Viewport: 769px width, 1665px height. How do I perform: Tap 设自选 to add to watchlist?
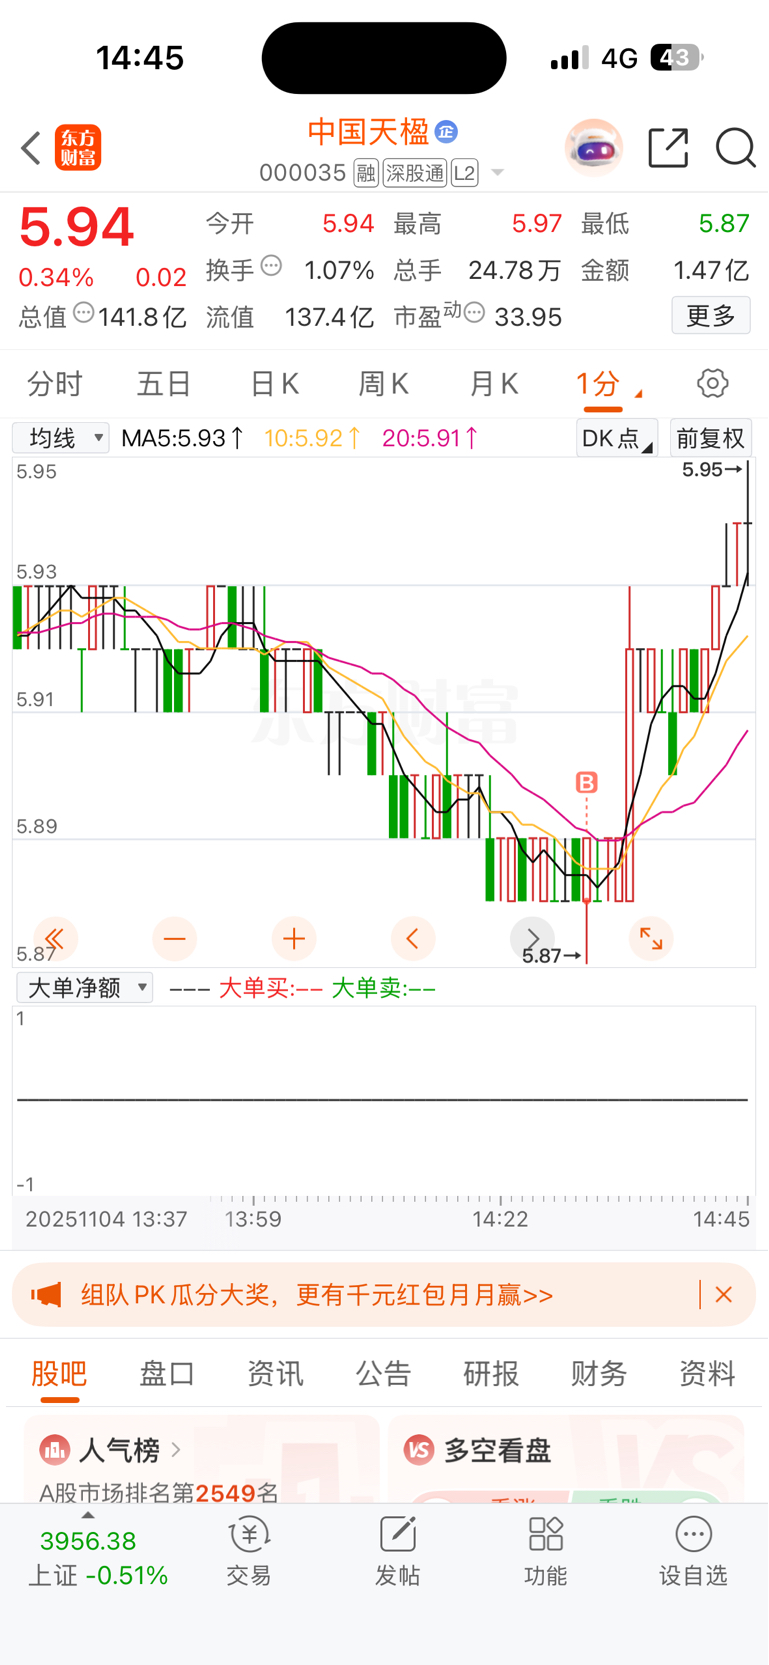coord(693,1552)
